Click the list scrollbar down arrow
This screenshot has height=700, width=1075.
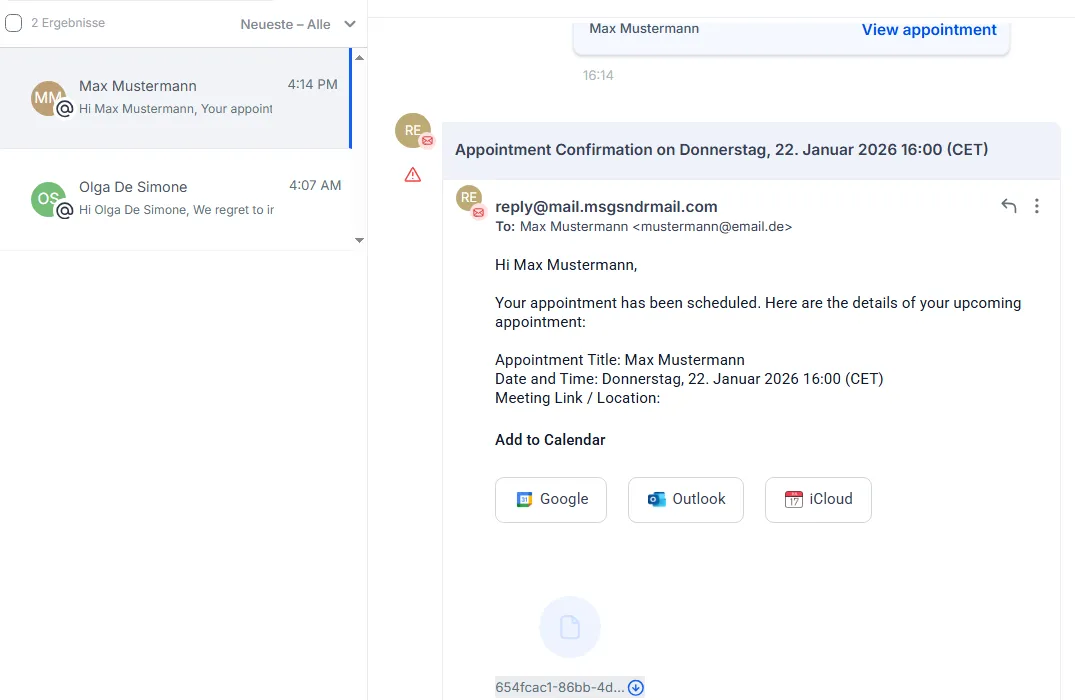(359, 241)
